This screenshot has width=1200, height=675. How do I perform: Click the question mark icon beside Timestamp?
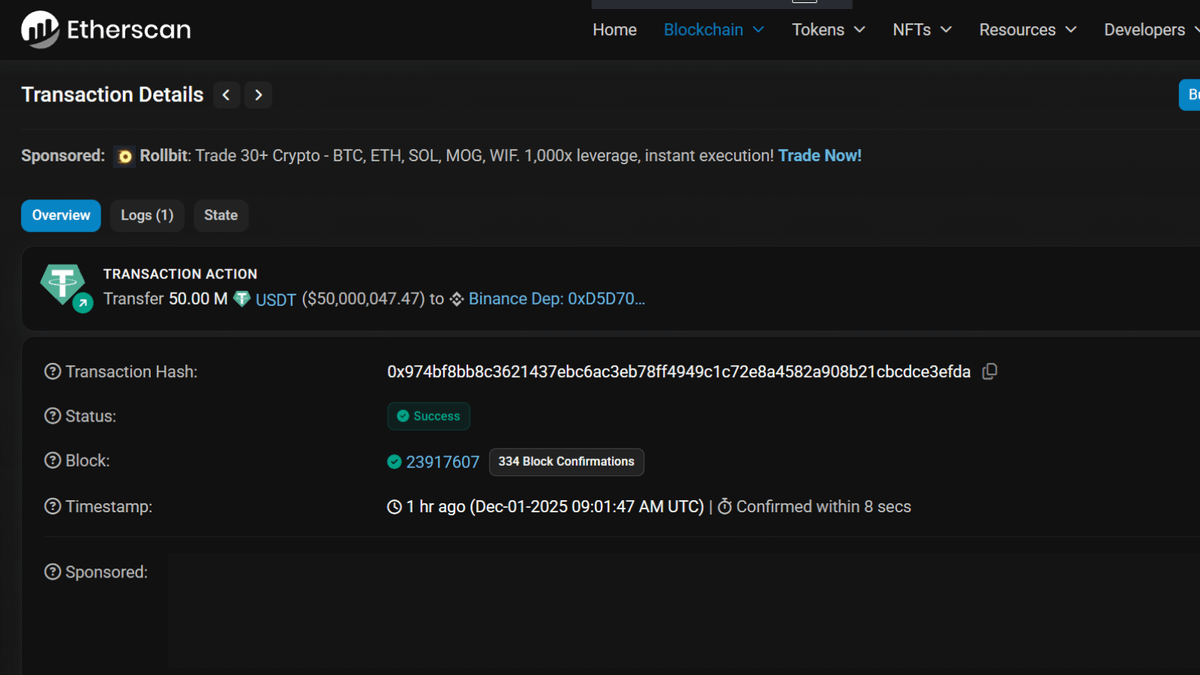point(51,507)
